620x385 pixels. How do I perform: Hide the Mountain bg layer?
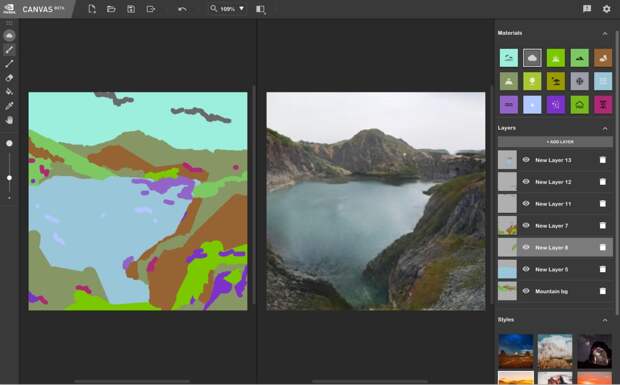[x=526, y=291]
